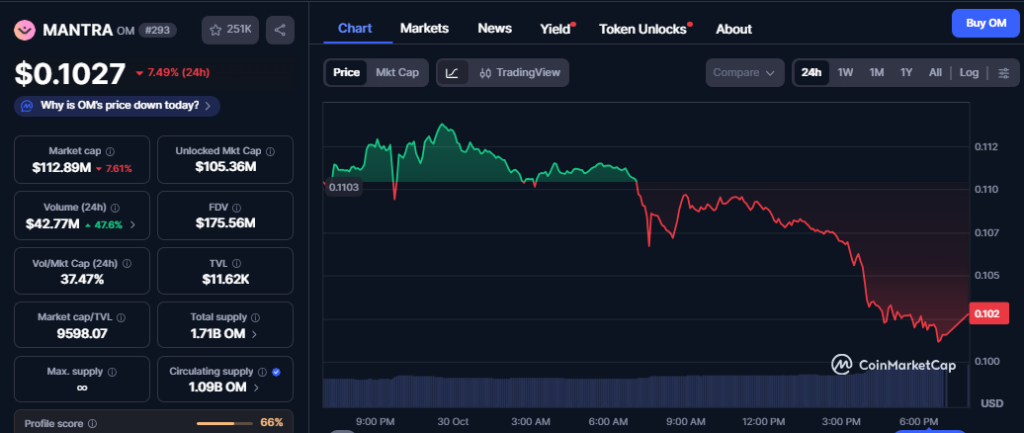Open the Compare dropdown
This screenshot has width=1024, height=433.
[x=744, y=72]
